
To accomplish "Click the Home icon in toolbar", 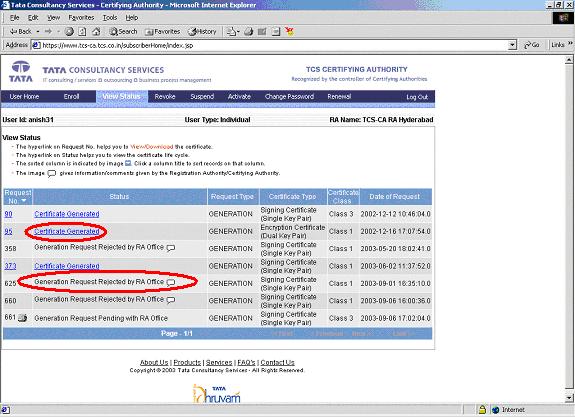I will click(x=96, y=32).
